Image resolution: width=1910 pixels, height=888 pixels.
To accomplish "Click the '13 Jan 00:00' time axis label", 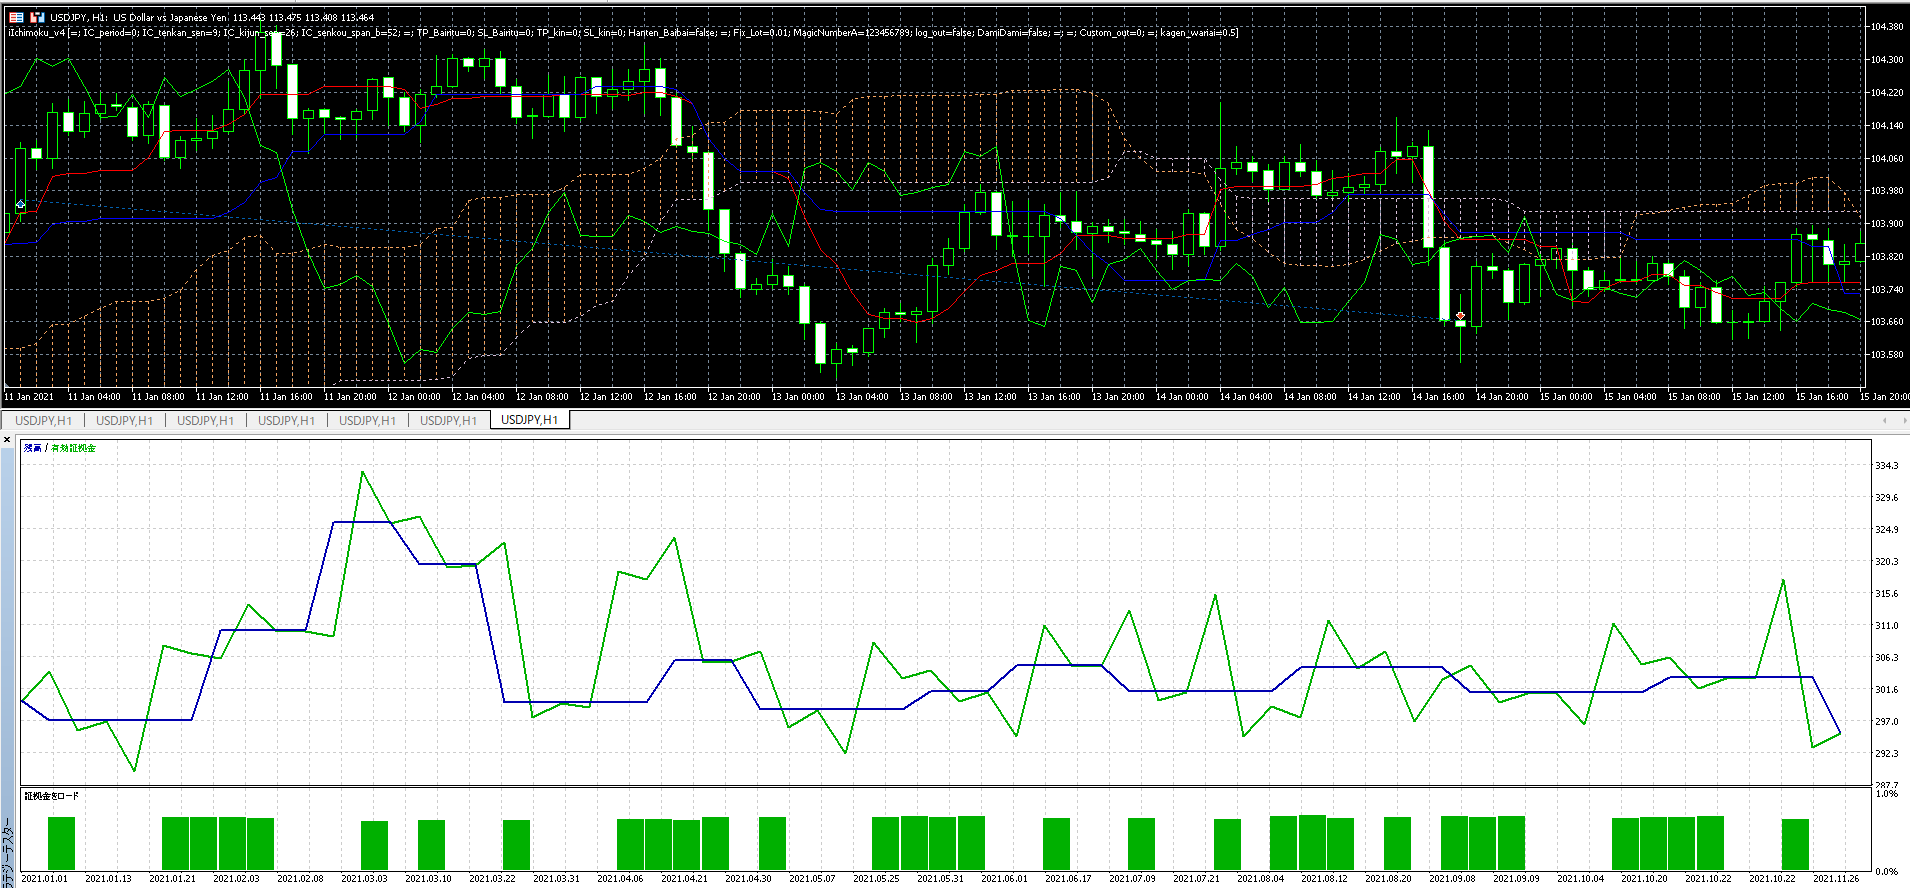I will pos(798,397).
